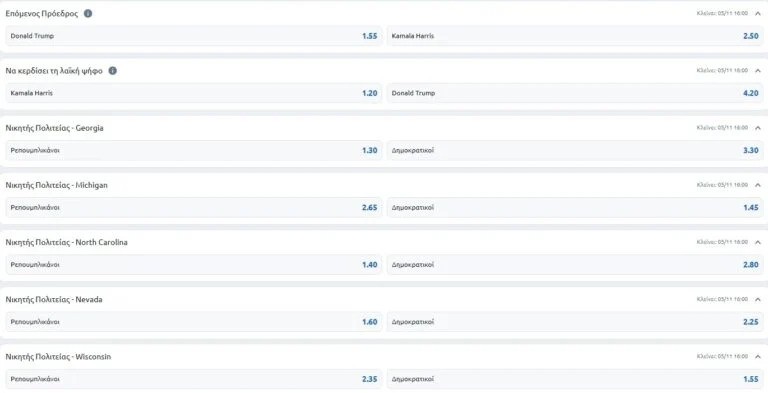Collapse the Nevada state winner market
Screen dimensions: 768x393
tap(758, 299)
